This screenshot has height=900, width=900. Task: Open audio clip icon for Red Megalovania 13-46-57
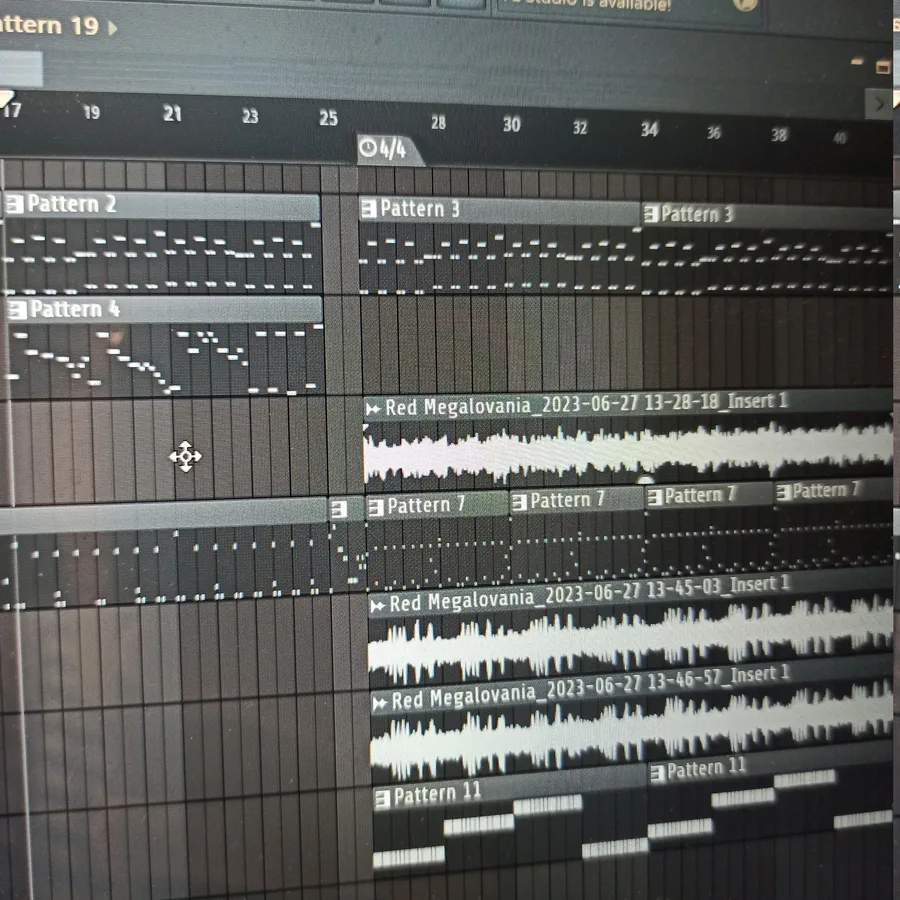click(x=380, y=703)
